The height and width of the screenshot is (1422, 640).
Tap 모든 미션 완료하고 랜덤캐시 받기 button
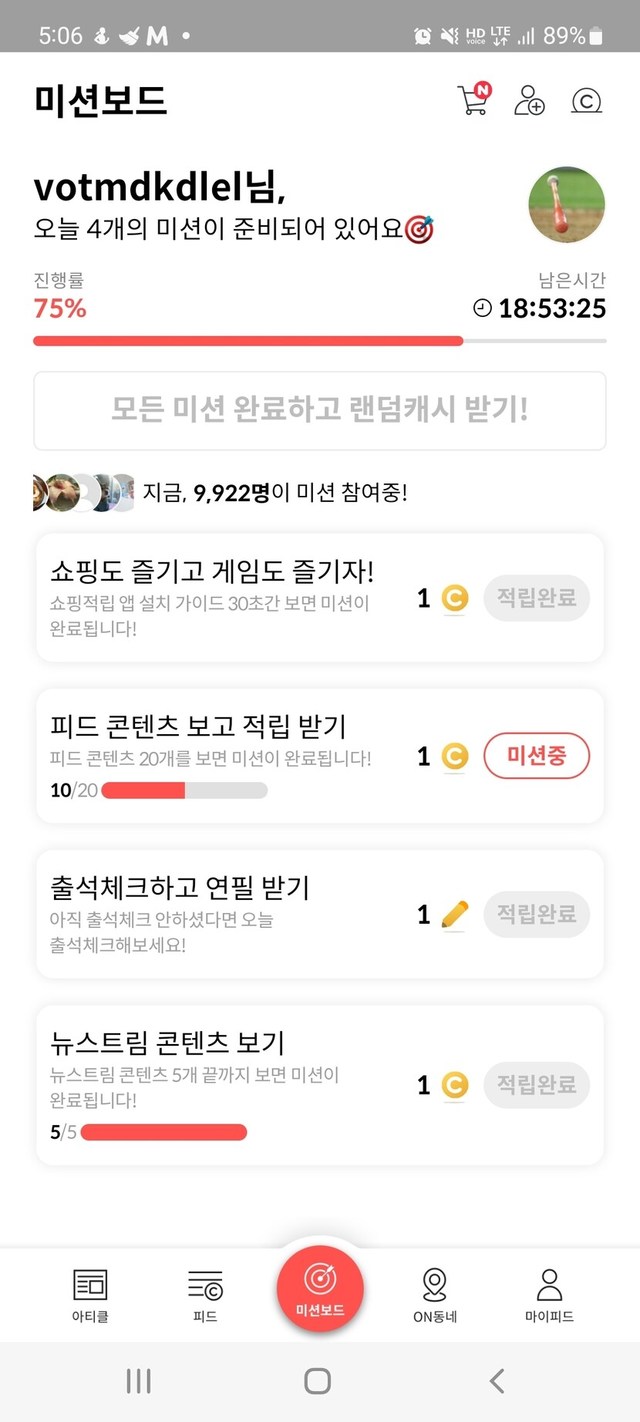click(320, 410)
